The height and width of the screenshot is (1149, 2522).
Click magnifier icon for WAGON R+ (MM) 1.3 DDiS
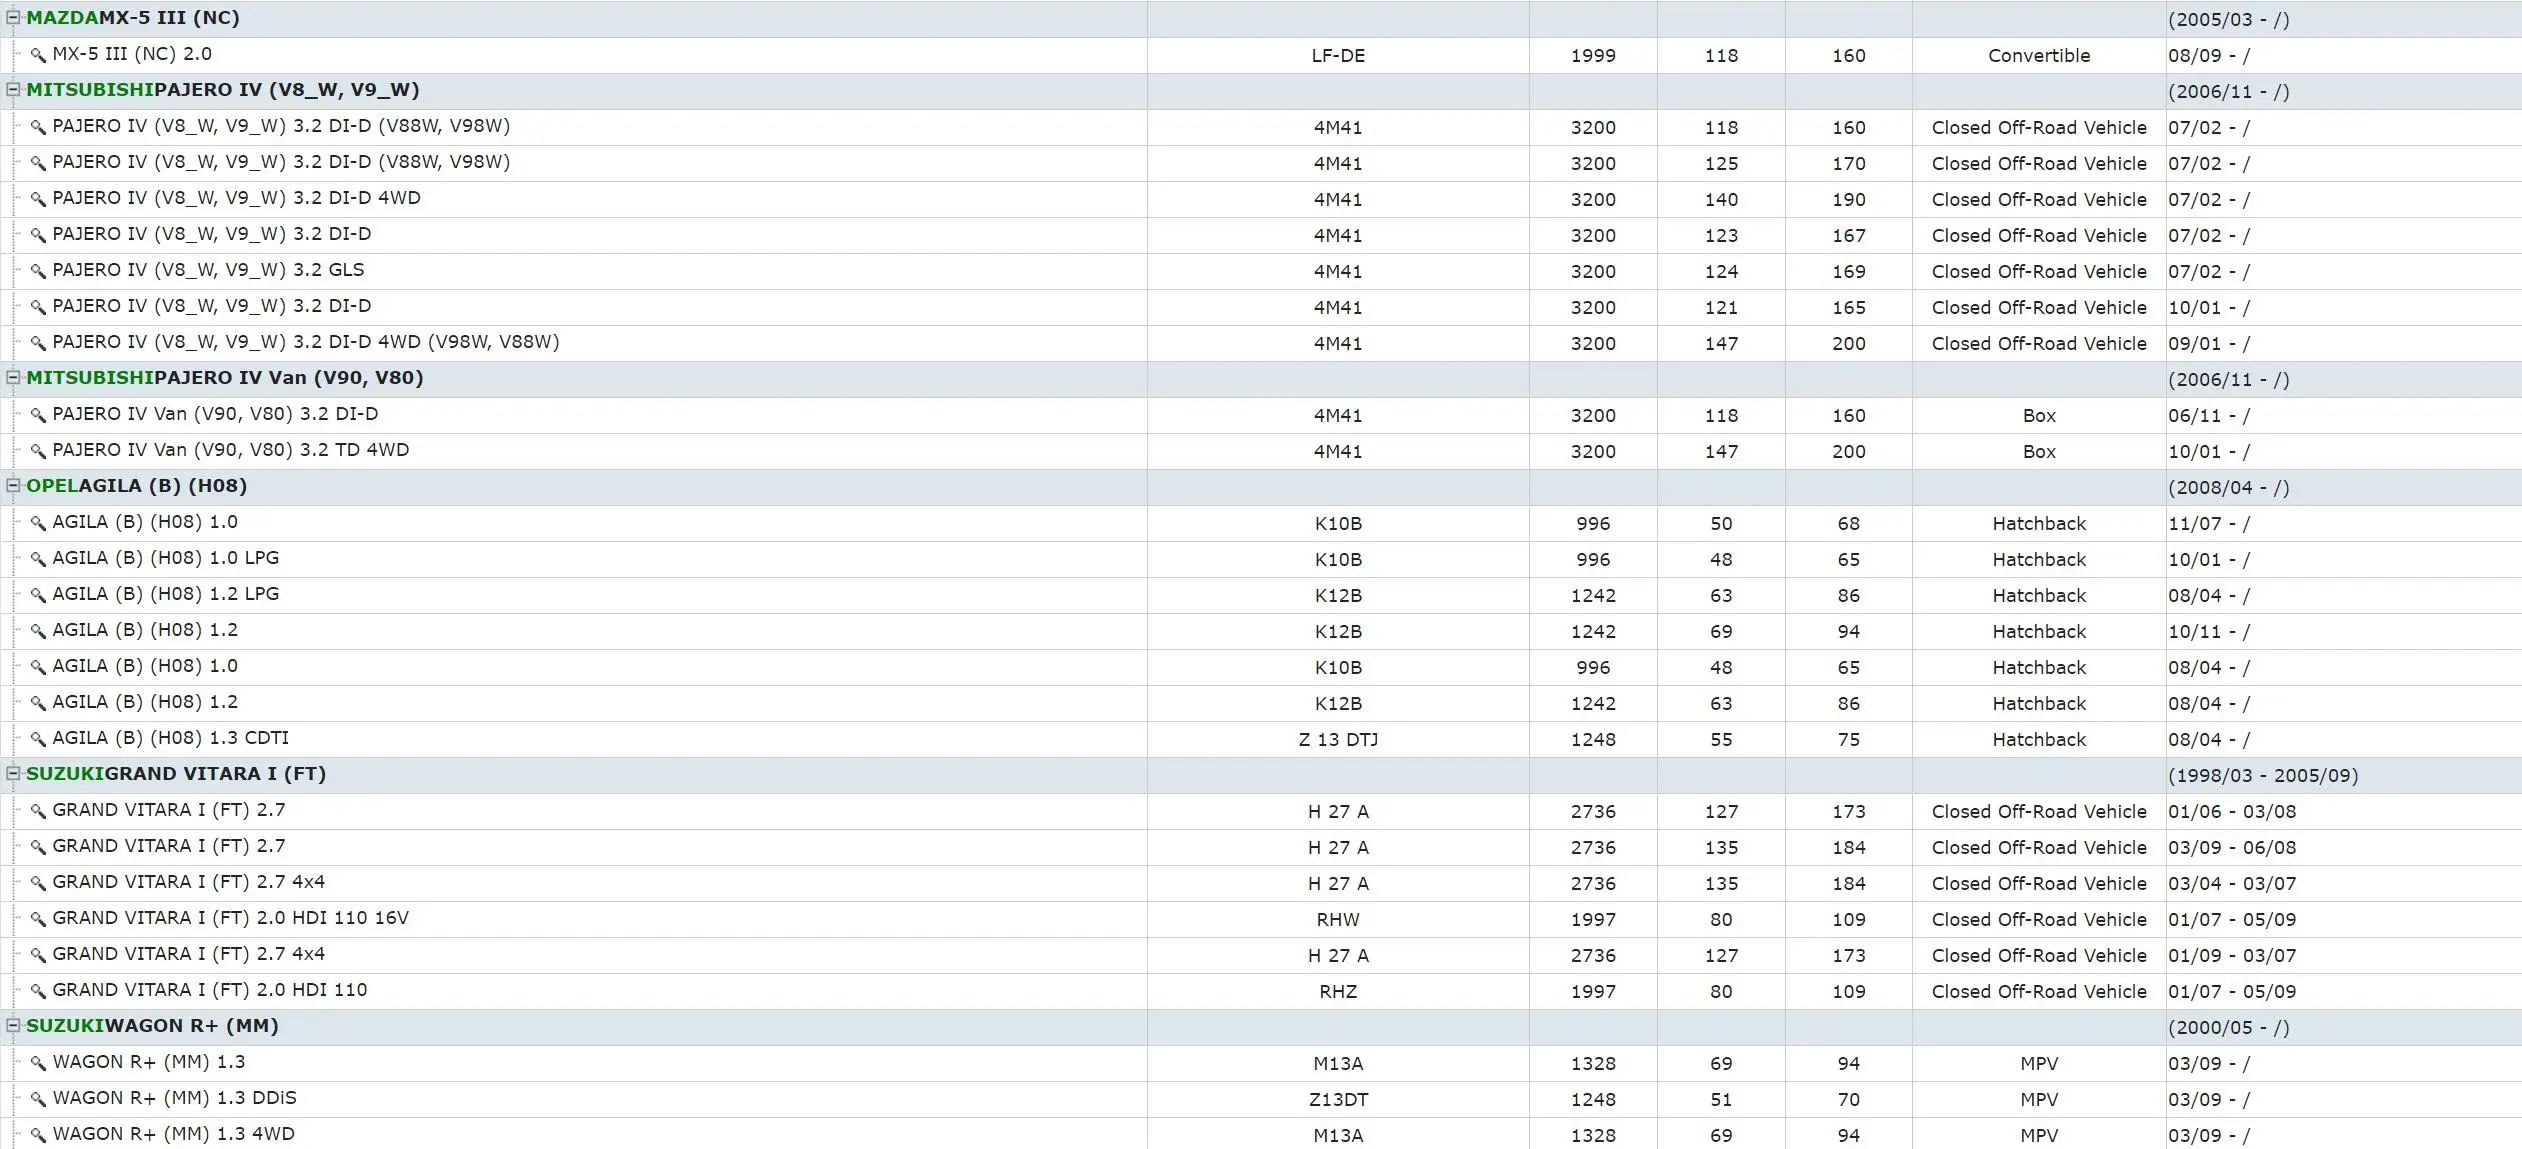38,1099
